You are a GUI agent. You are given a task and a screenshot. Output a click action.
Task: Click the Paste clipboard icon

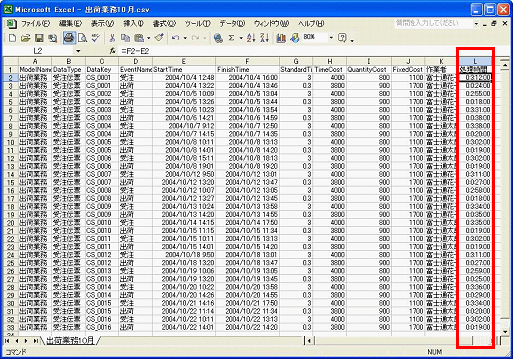(139, 38)
